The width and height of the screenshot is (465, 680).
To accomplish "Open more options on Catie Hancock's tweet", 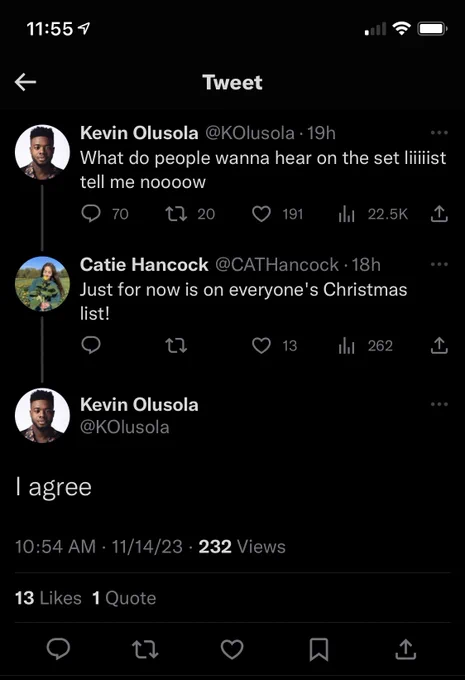I will click(x=439, y=264).
